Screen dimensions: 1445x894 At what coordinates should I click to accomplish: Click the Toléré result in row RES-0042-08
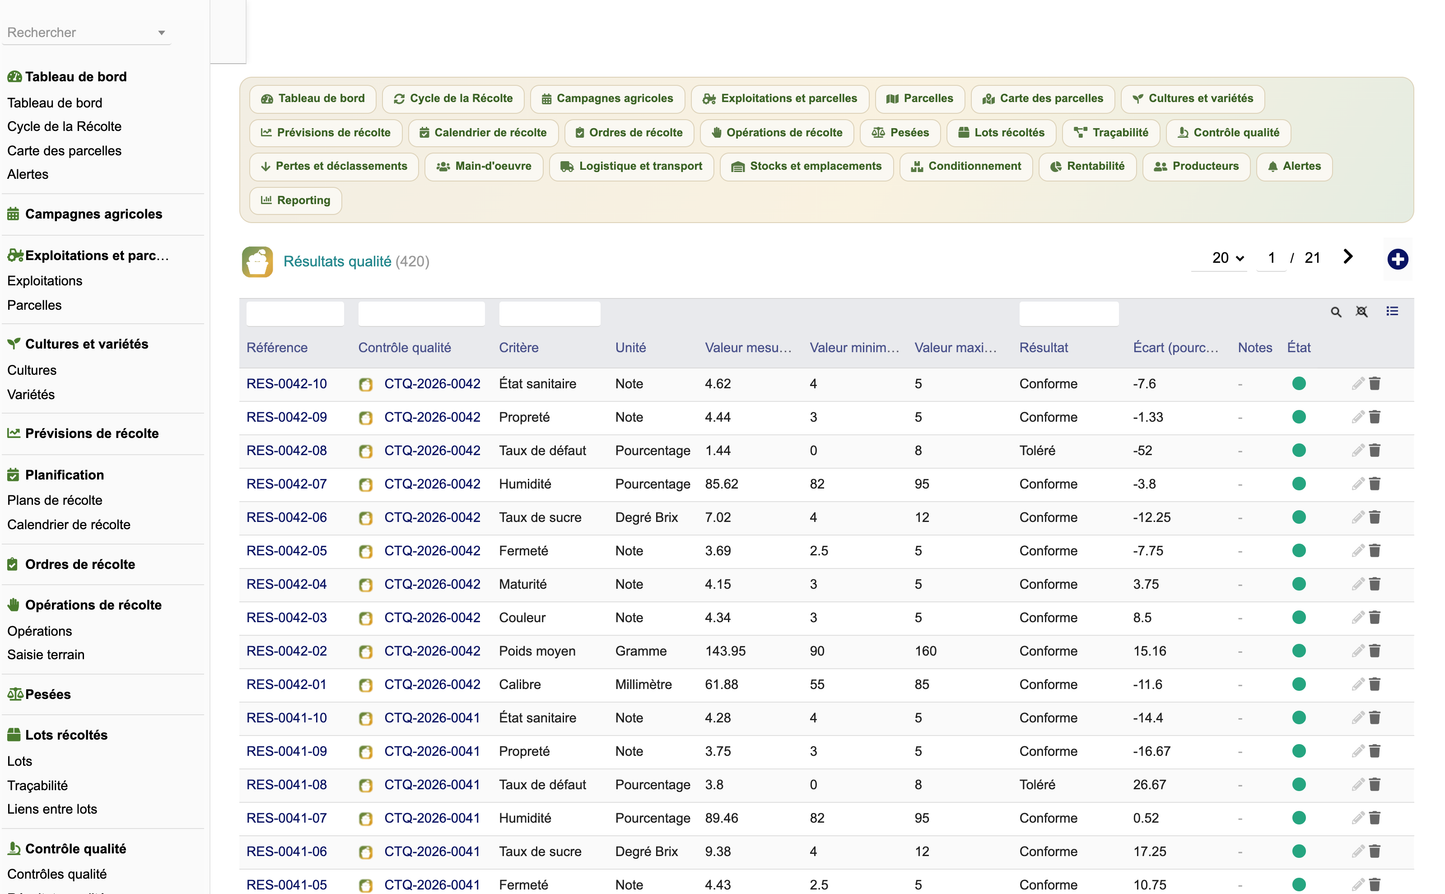point(1037,451)
